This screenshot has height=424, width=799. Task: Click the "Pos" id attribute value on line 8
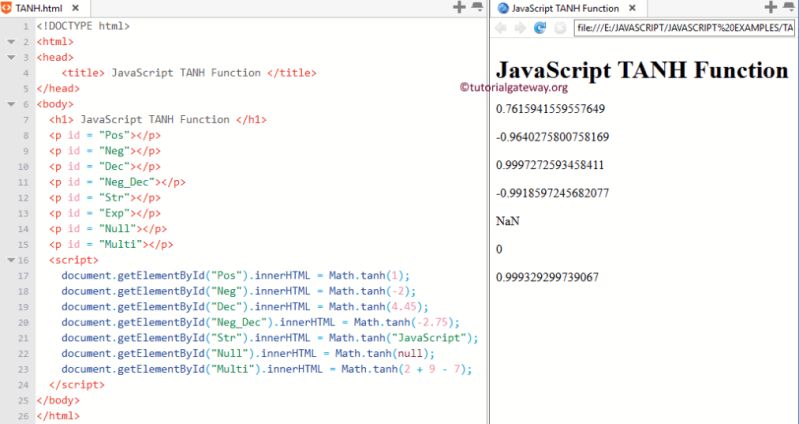(115, 135)
